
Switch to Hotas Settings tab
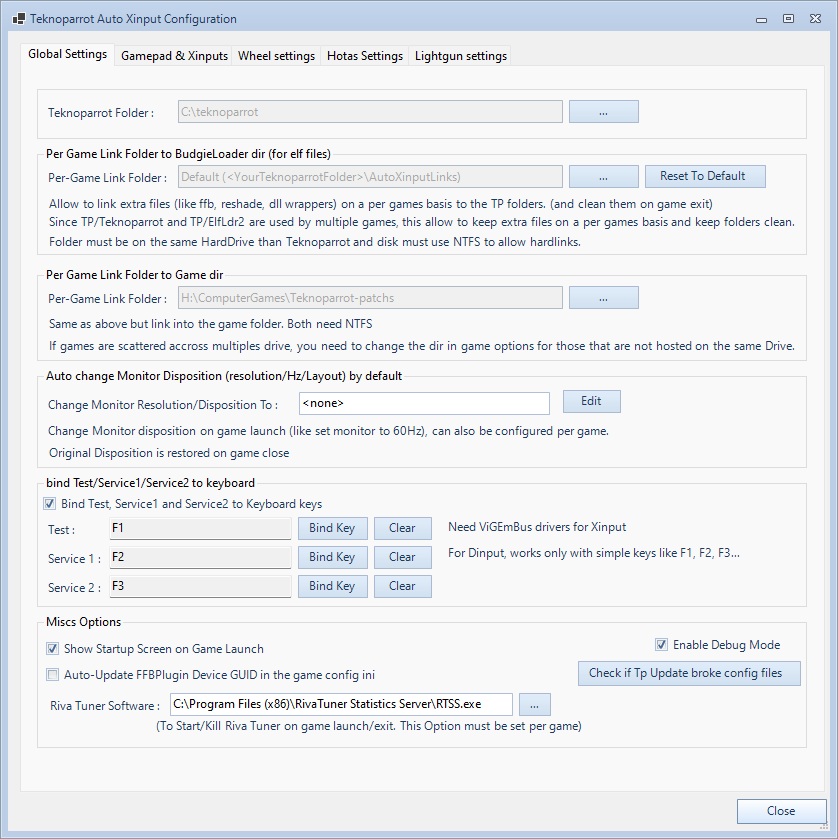pyautogui.click(x=365, y=56)
